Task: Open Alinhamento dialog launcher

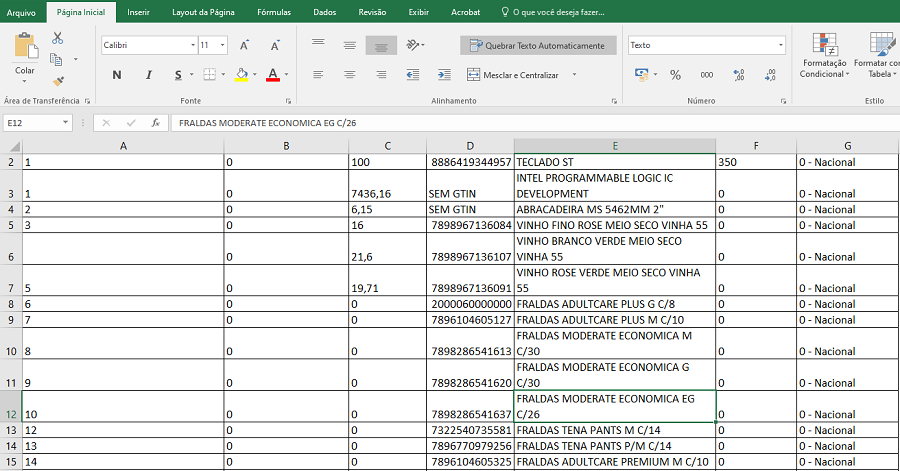Action: point(614,101)
